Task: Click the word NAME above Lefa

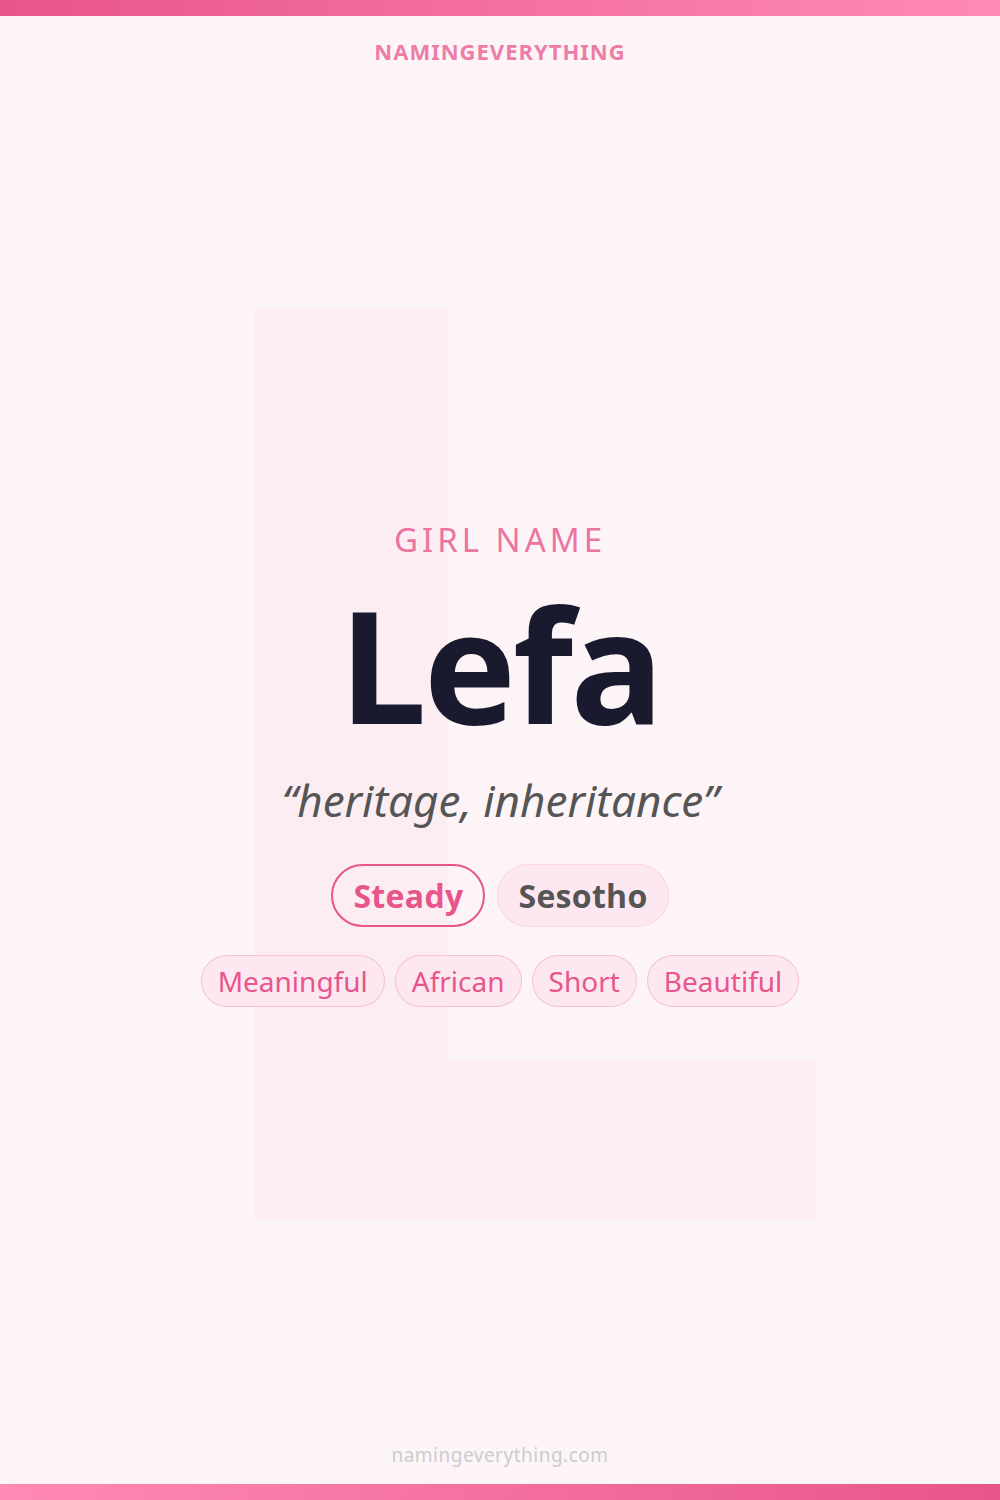Action: point(549,541)
